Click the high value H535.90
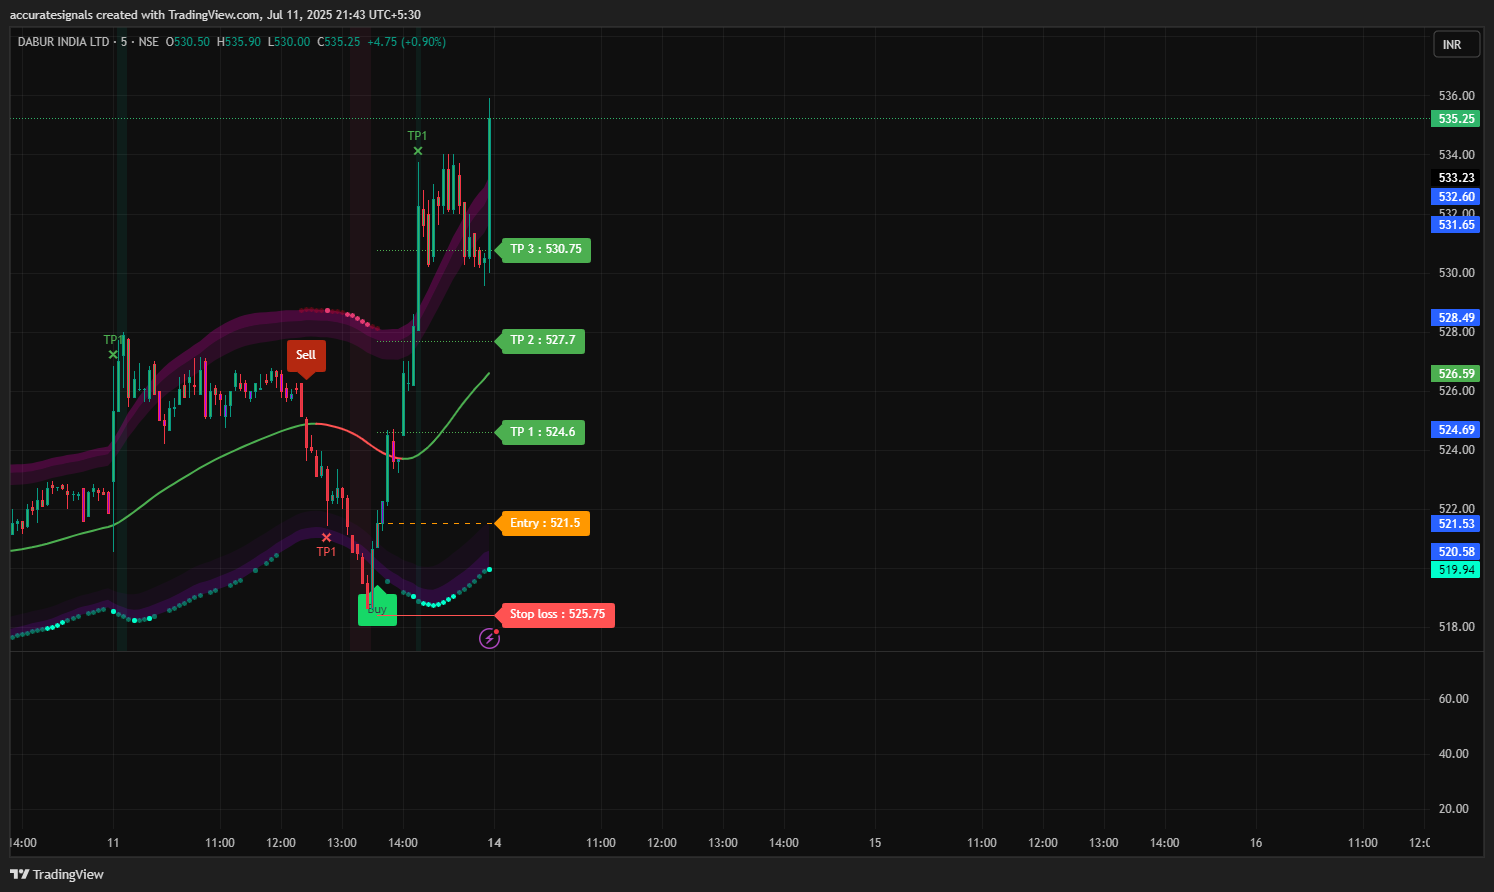 tap(238, 42)
